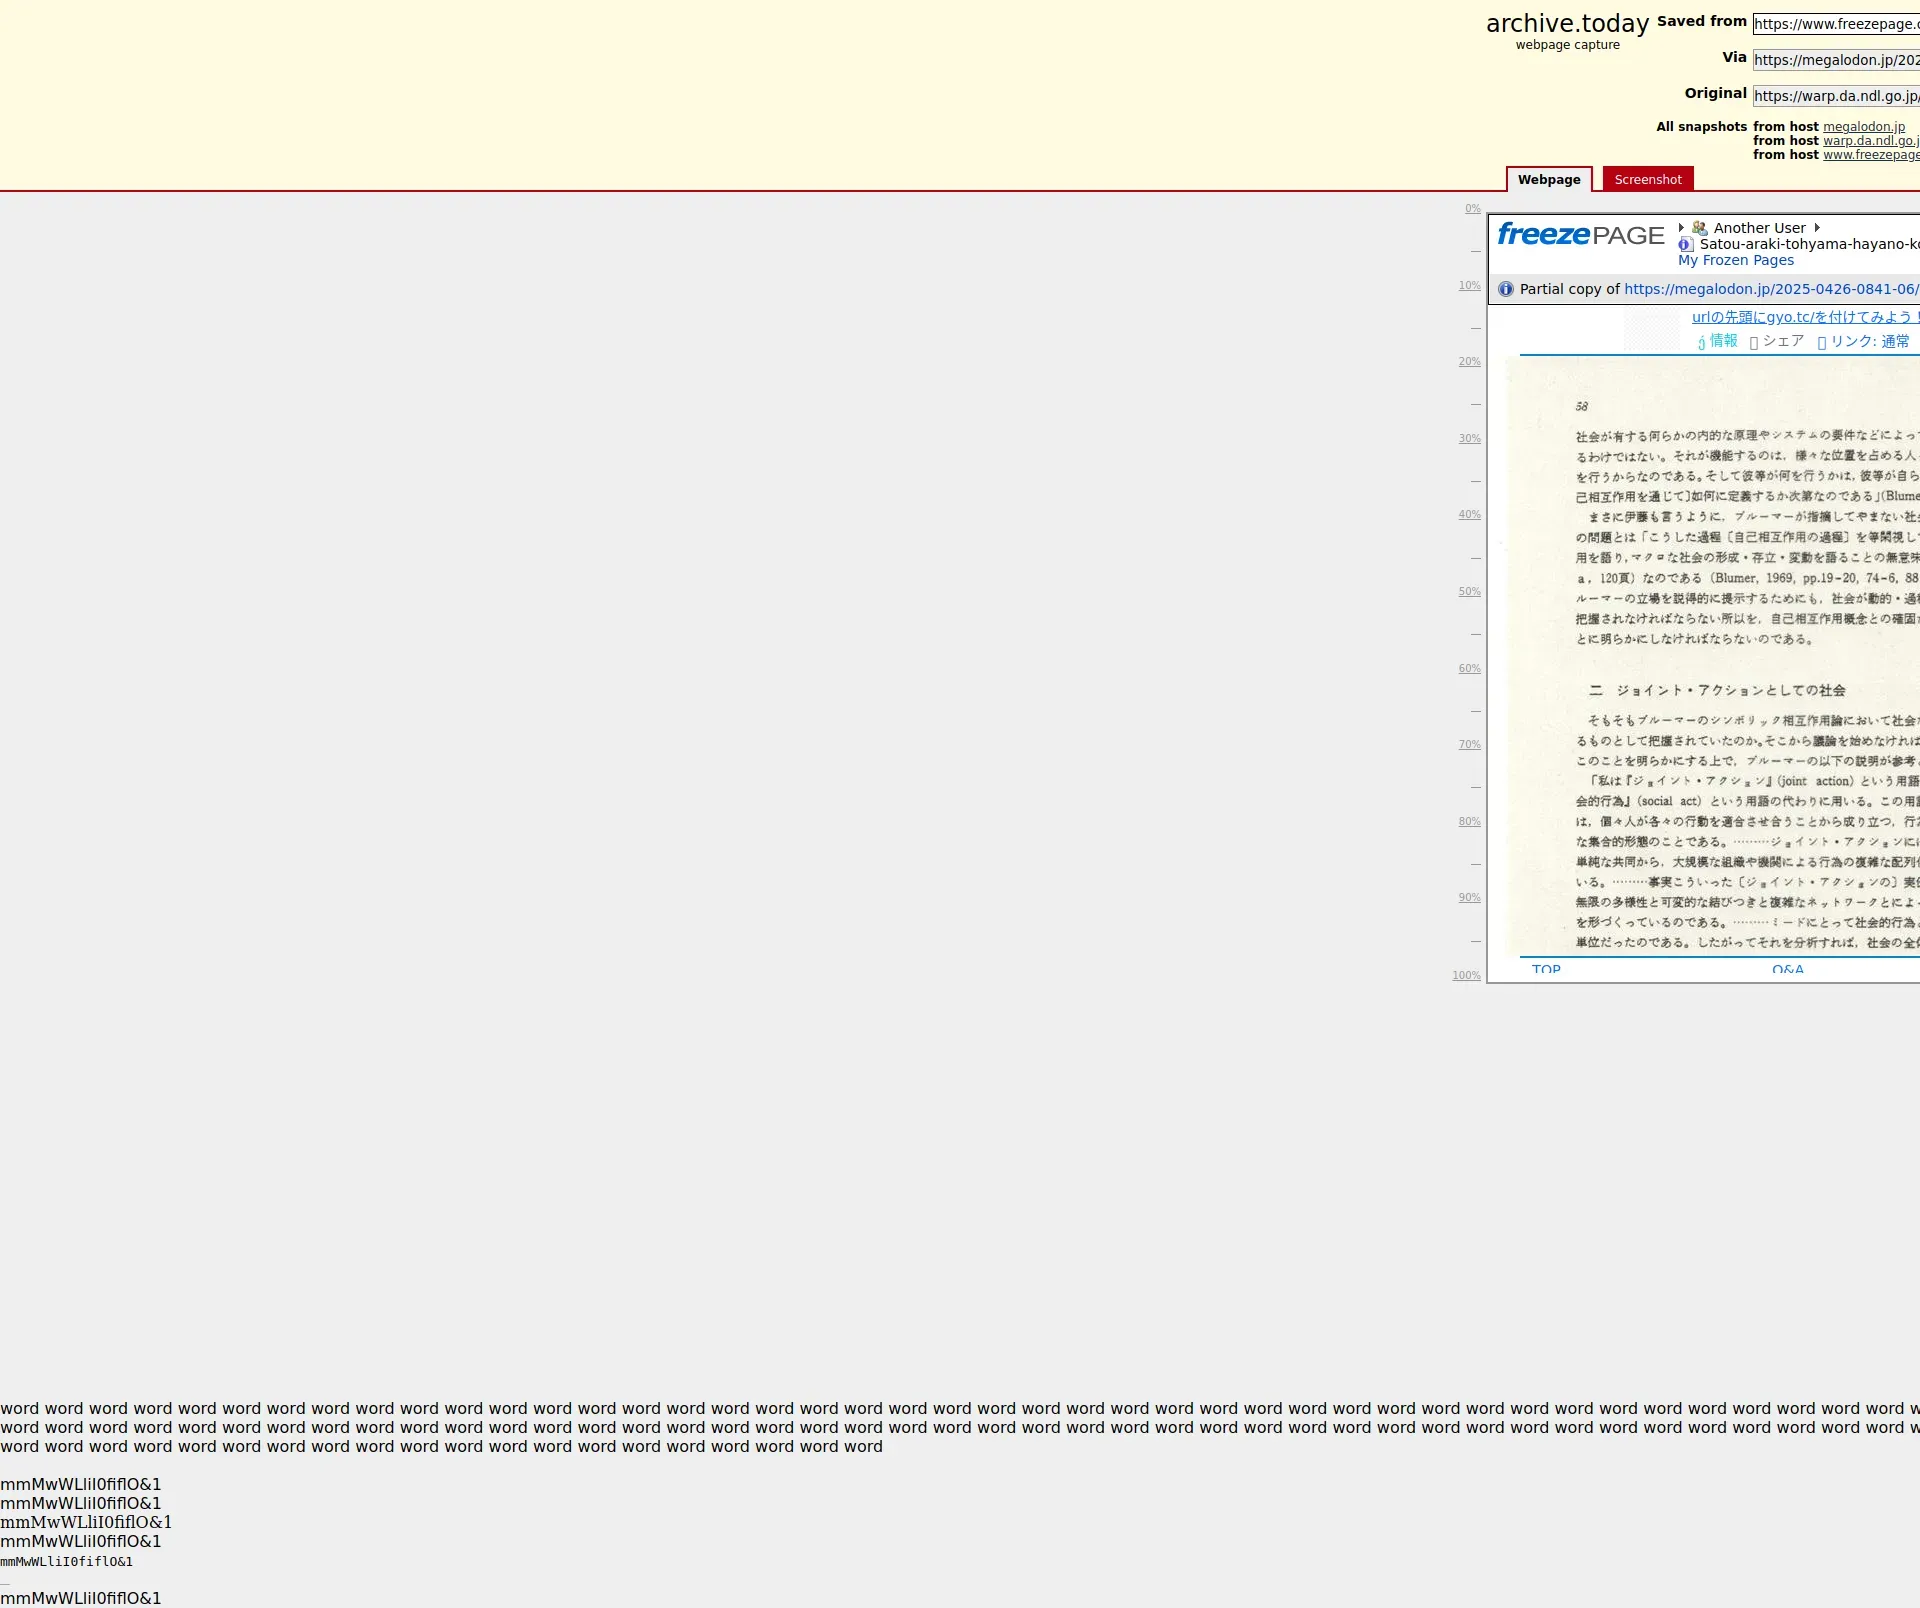Jump to the 100% scroll marker
Viewport: 1920px width, 1608px height.
(x=1466, y=975)
